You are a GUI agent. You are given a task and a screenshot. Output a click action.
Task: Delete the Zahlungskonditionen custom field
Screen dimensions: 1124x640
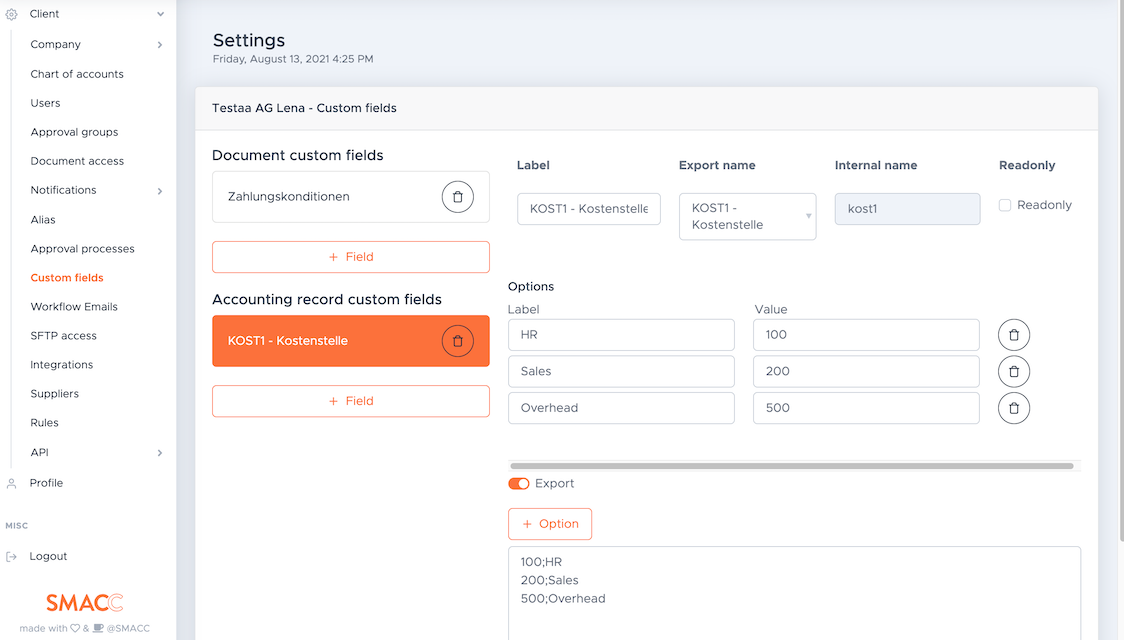(x=457, y=197)
